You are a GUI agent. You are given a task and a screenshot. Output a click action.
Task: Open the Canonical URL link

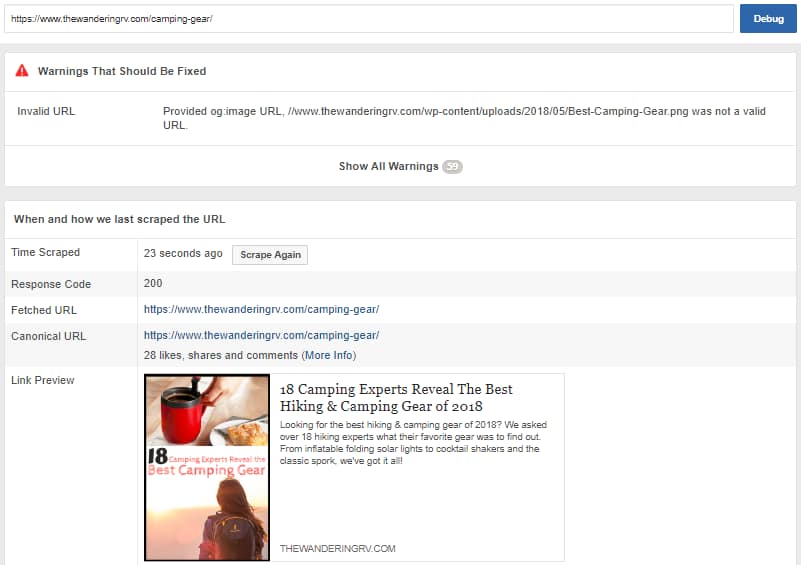coord(262,335)
